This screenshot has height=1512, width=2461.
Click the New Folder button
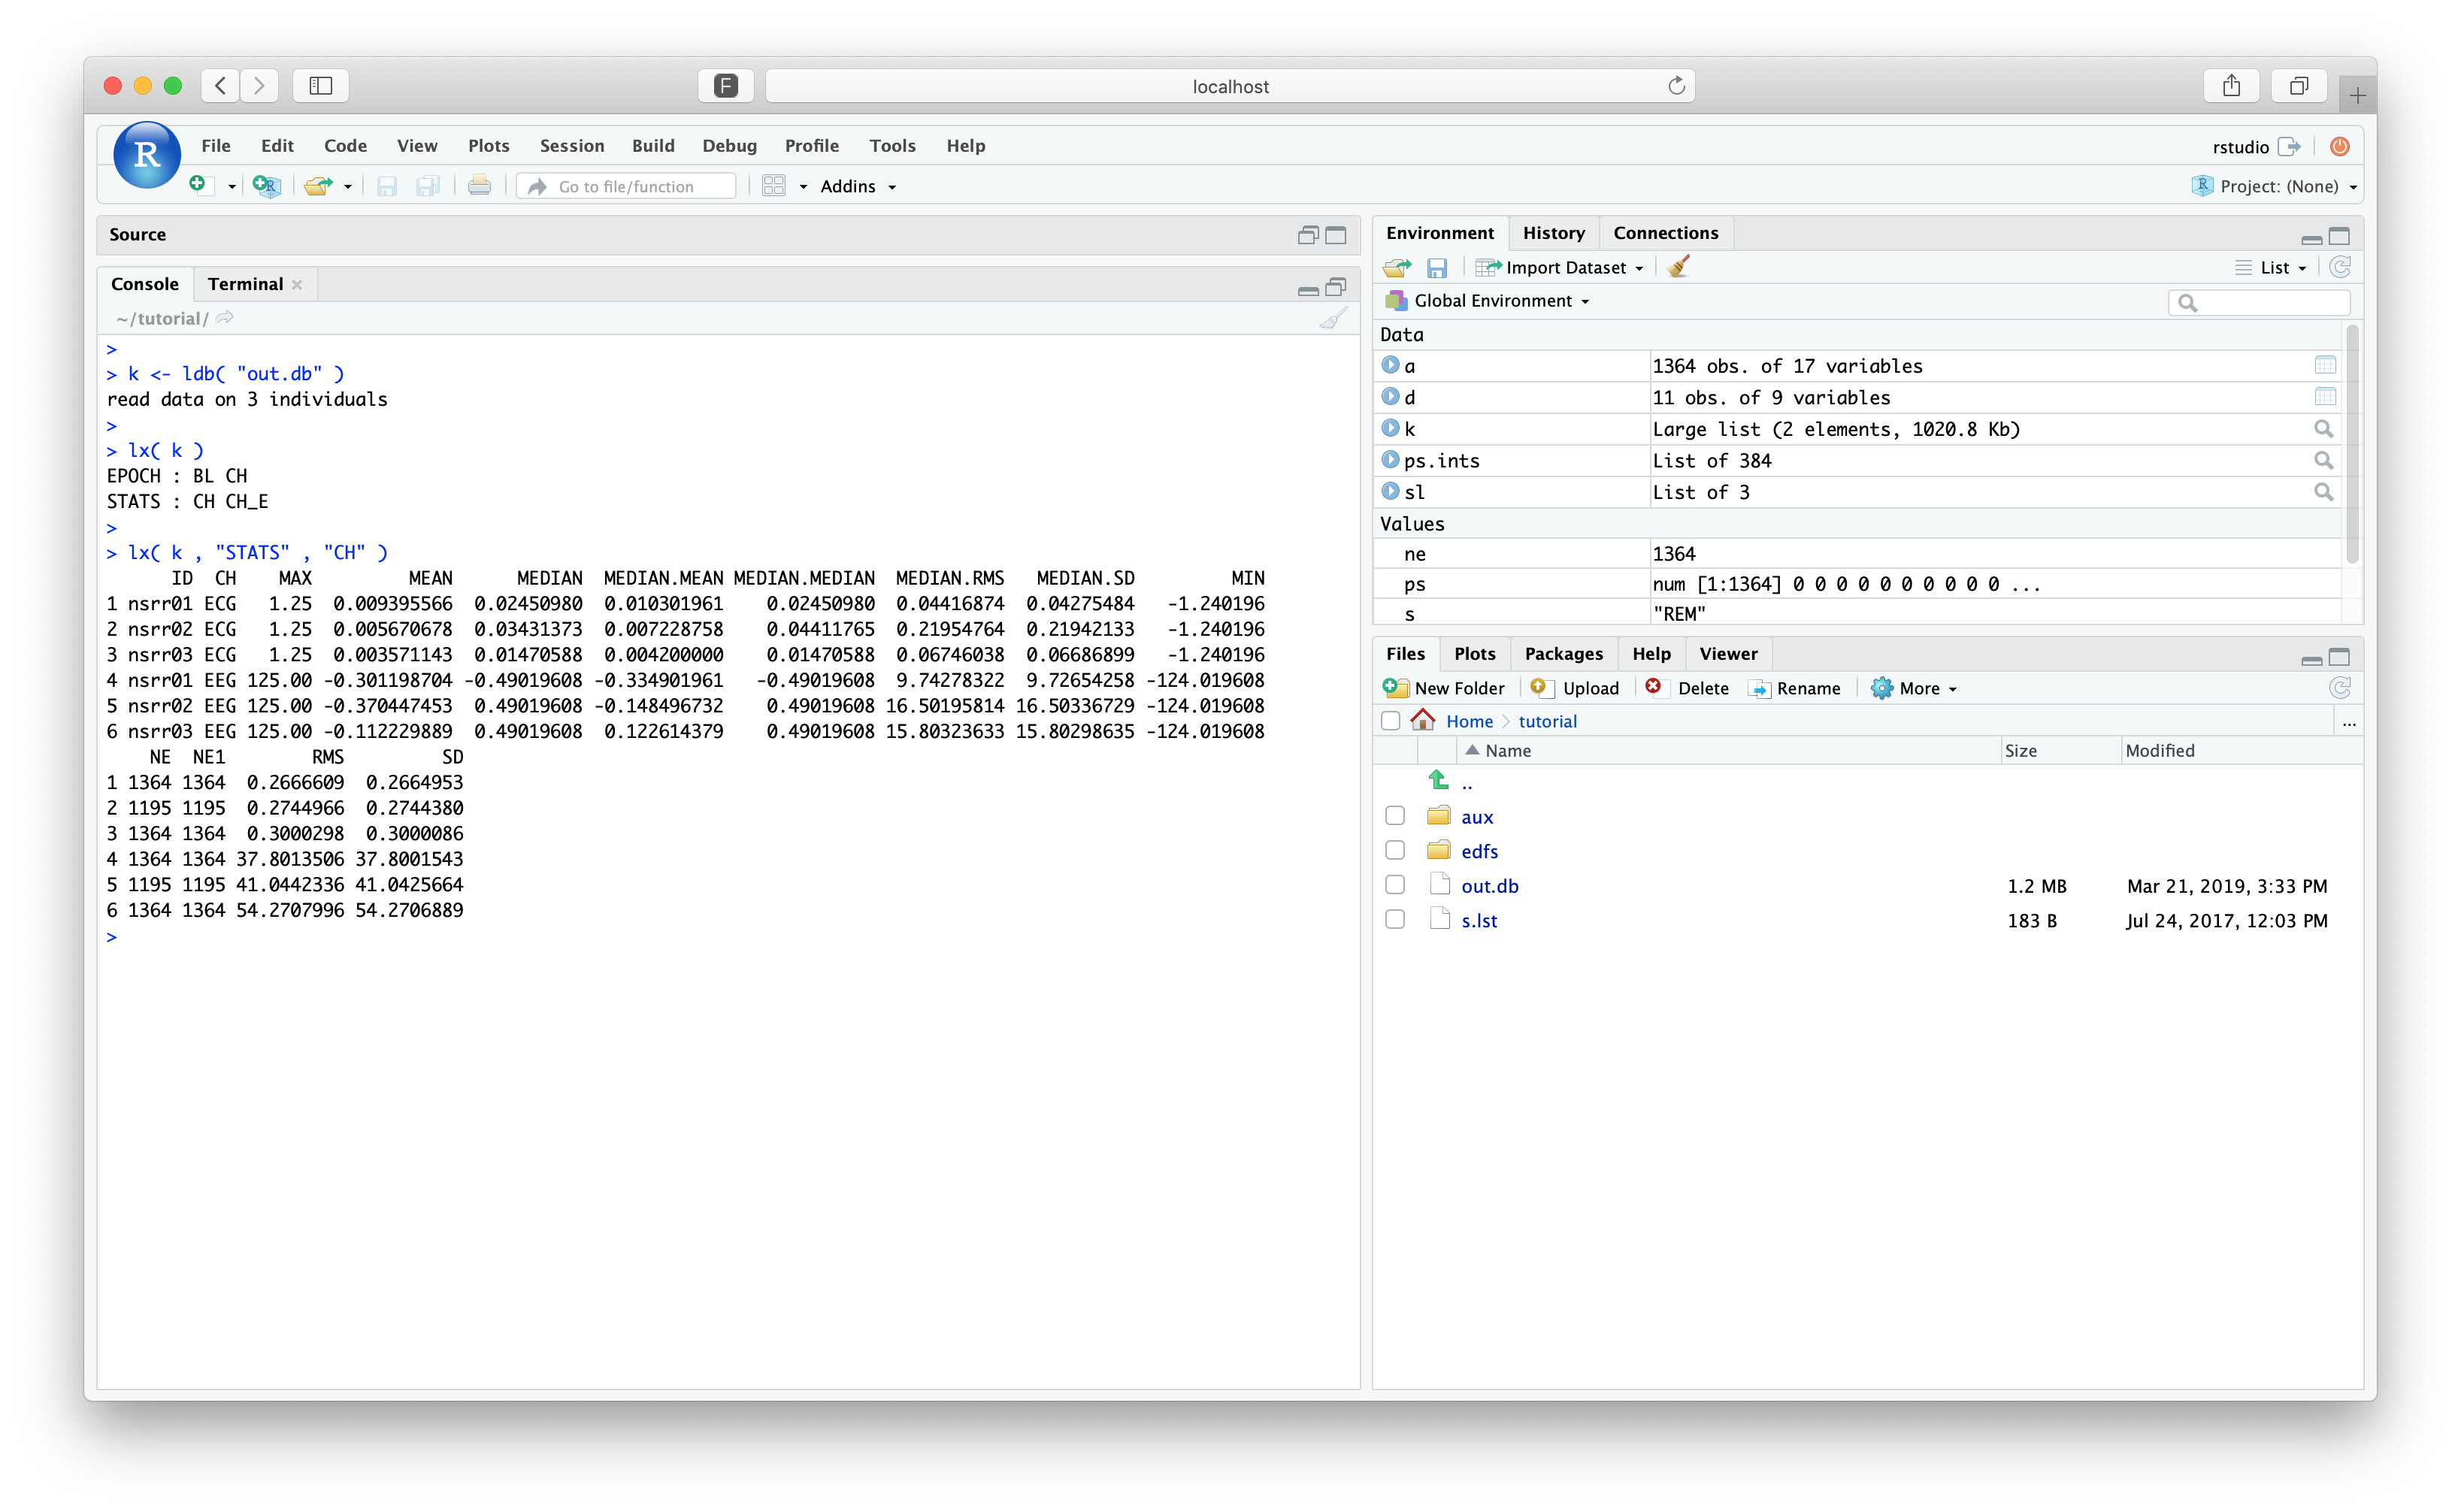1444,688
